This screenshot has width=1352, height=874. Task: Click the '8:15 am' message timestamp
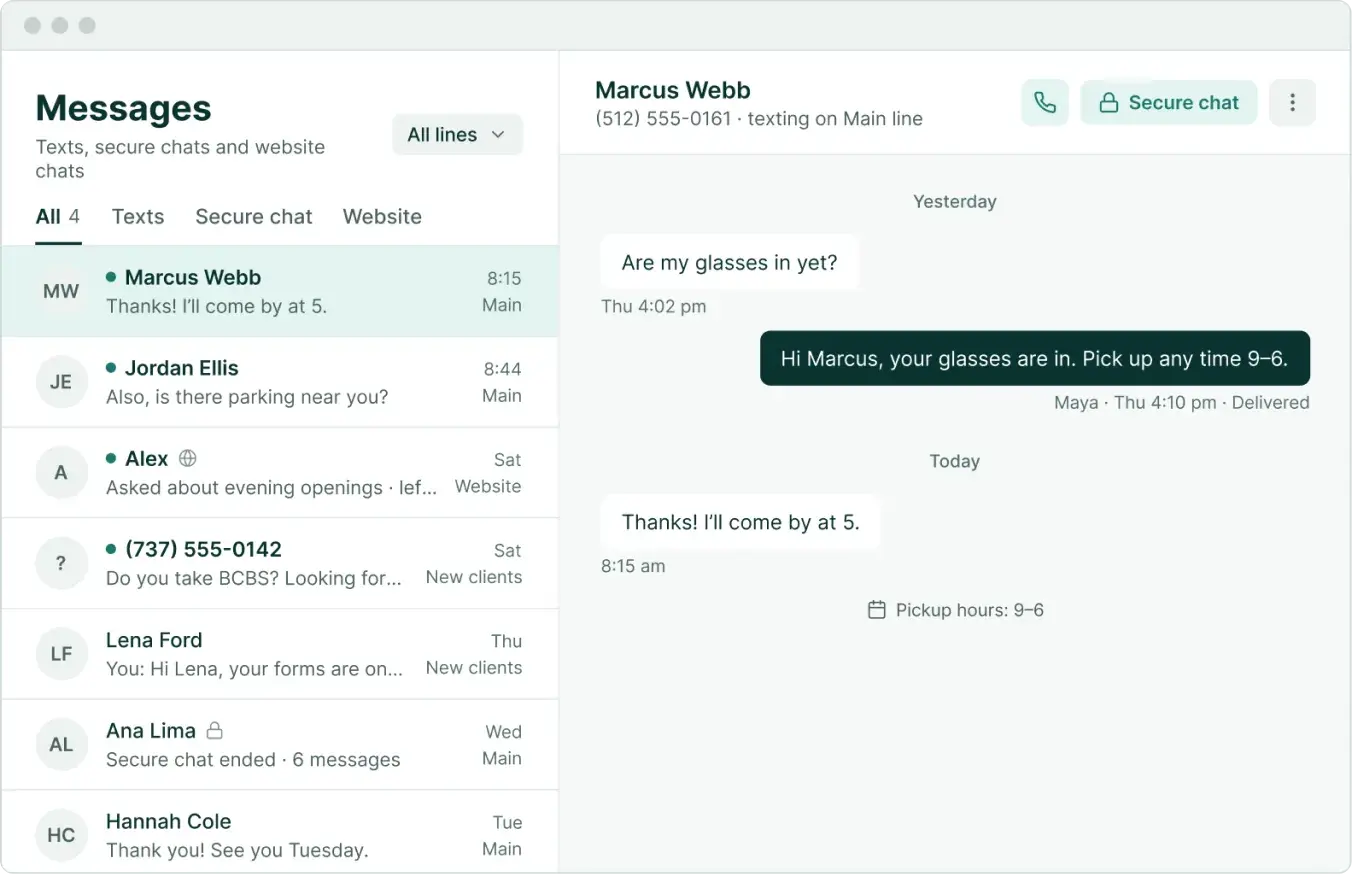(633, 566)
